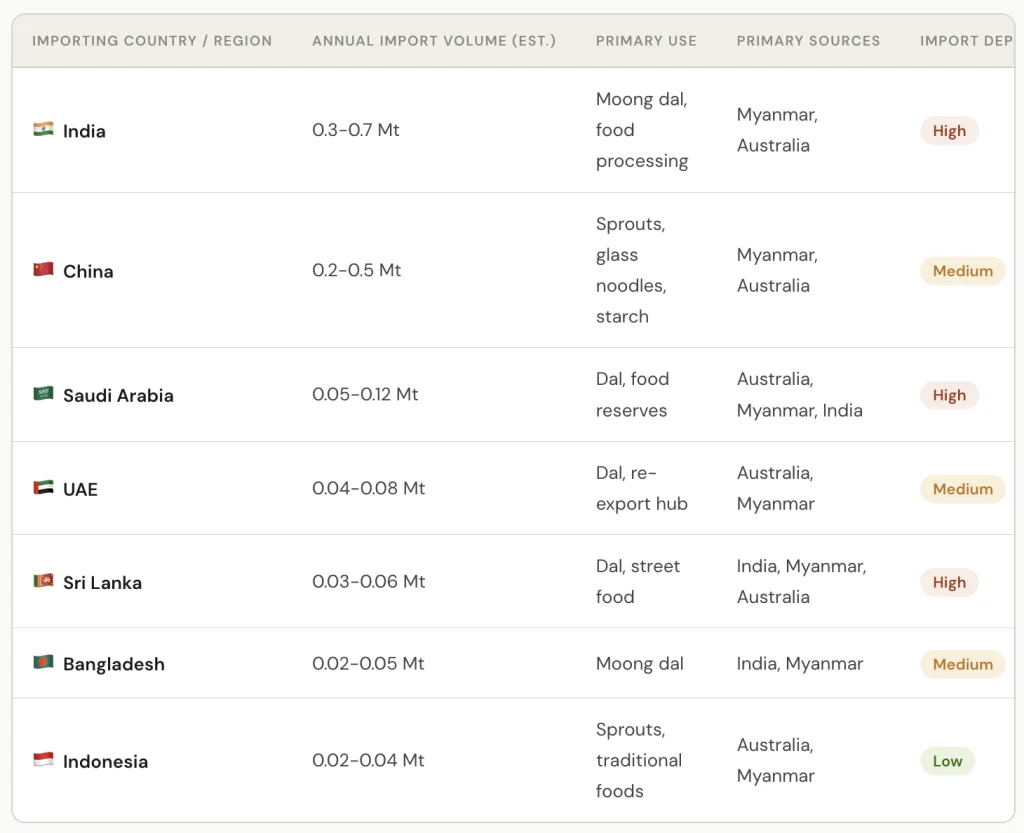Click the Medium badge in UAE row
1024x833 pixels.
click(963, 489)
